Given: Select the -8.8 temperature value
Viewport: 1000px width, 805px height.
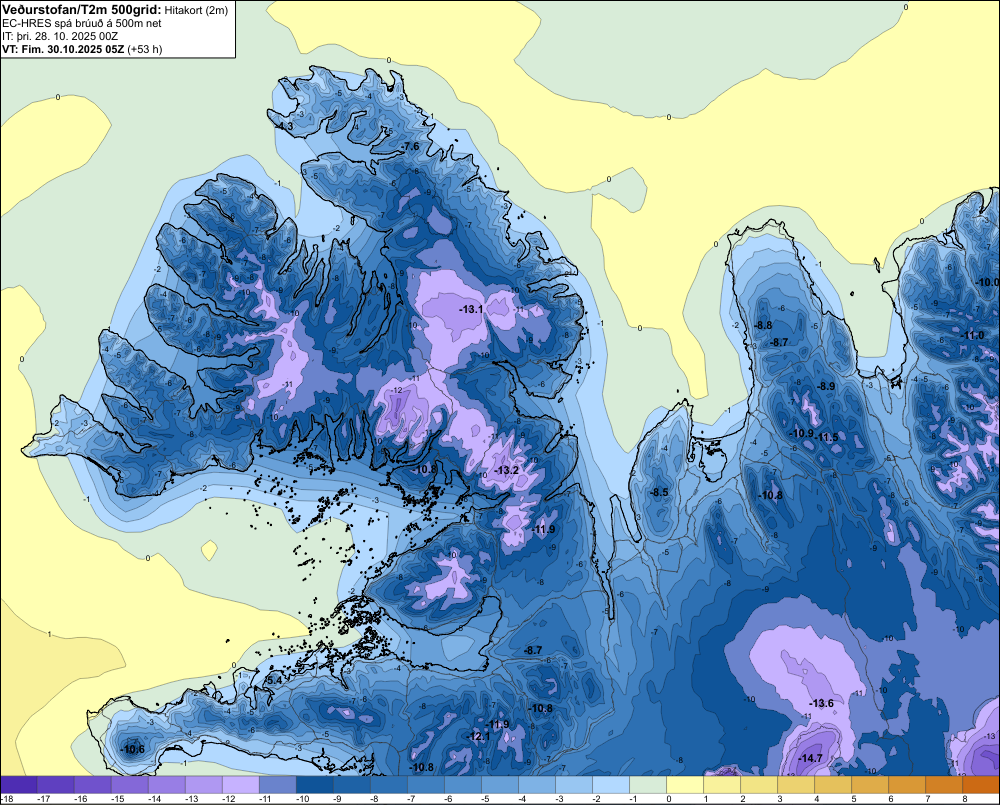Looking at the screenshot, I should (763, 325).
